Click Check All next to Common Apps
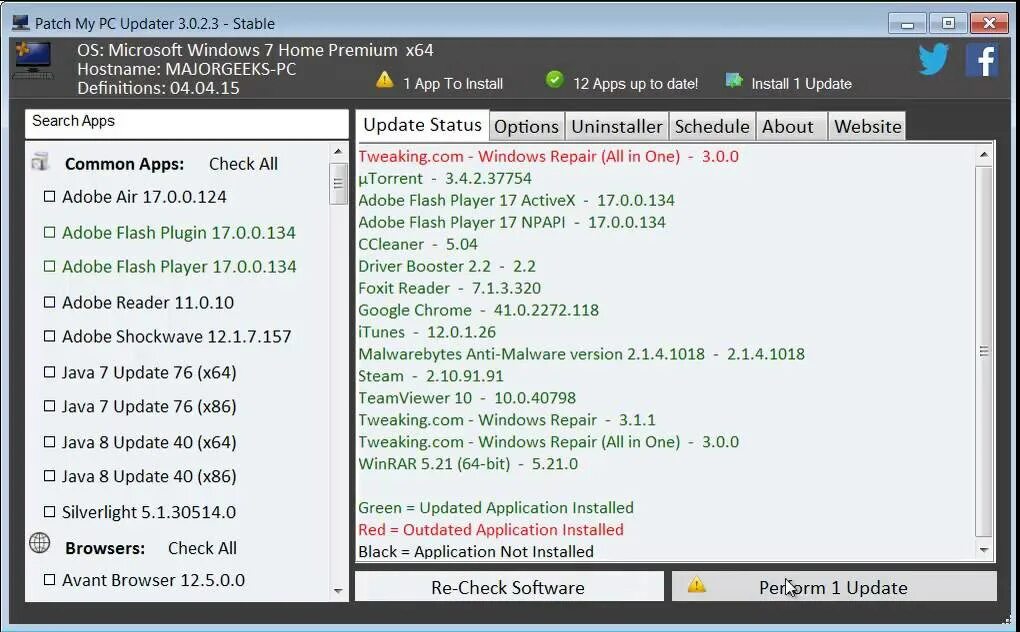This screenshot has width=1020, height=632. [243, 164]
